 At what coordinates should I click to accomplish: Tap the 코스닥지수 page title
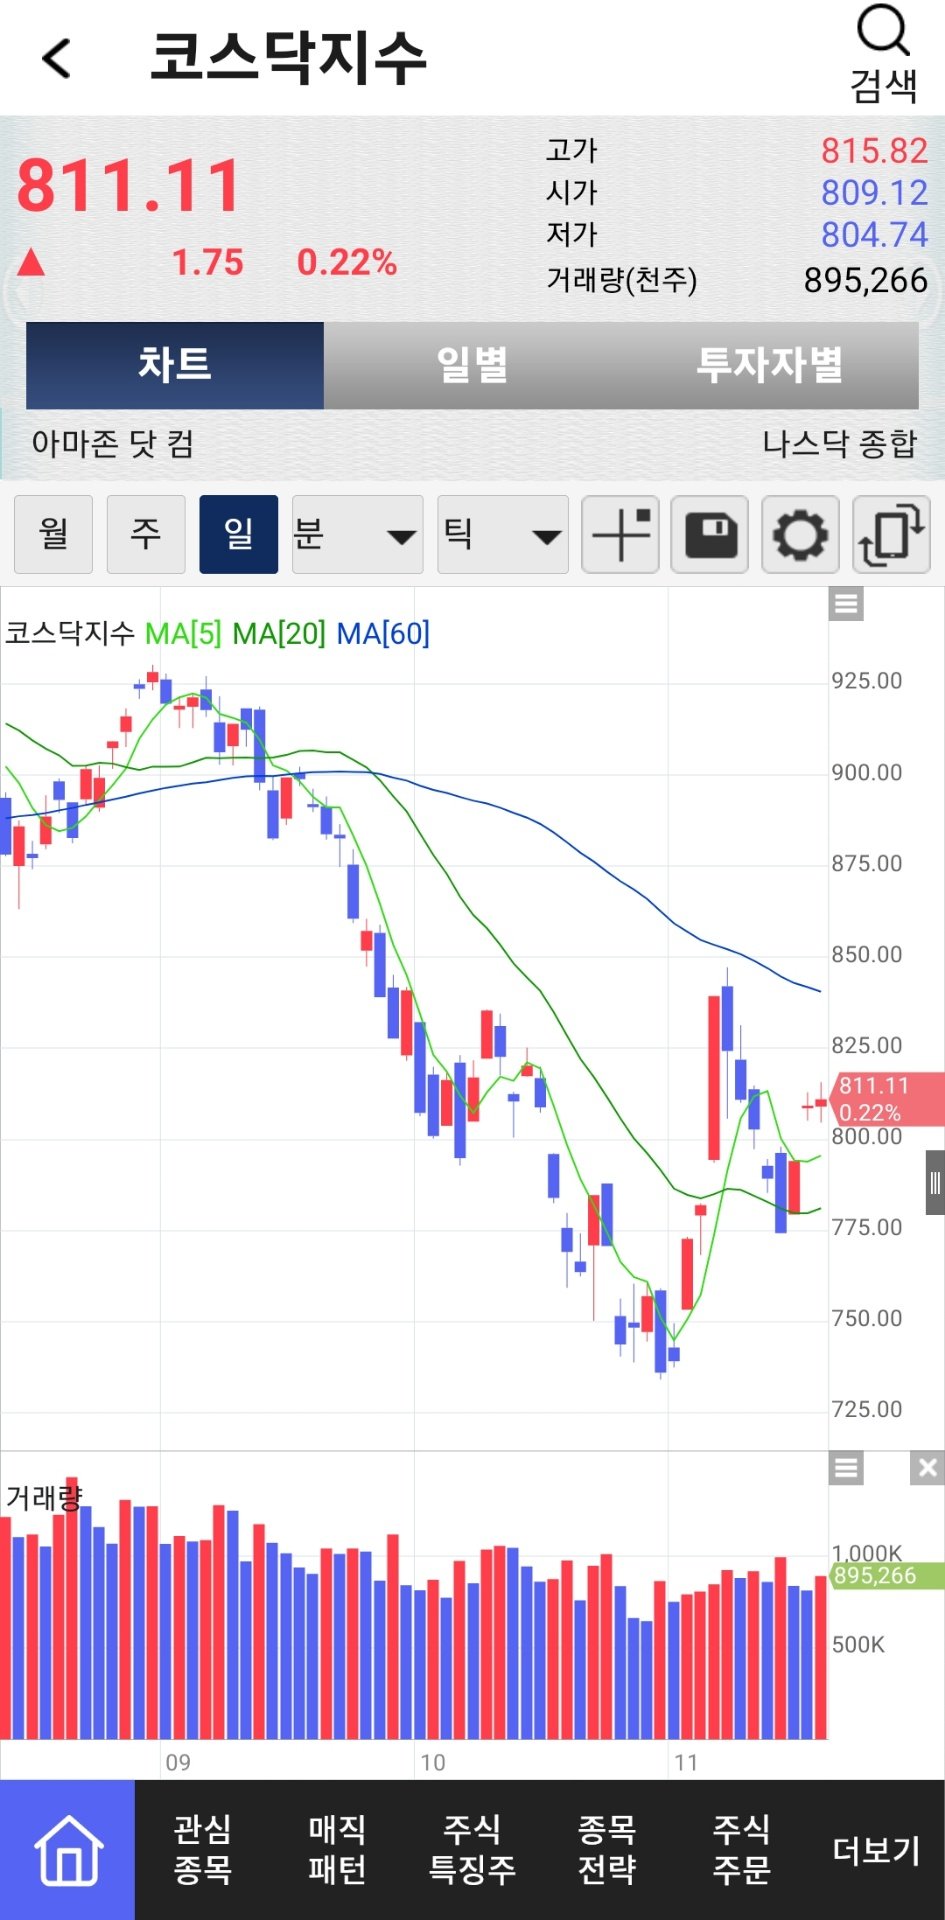288,57
